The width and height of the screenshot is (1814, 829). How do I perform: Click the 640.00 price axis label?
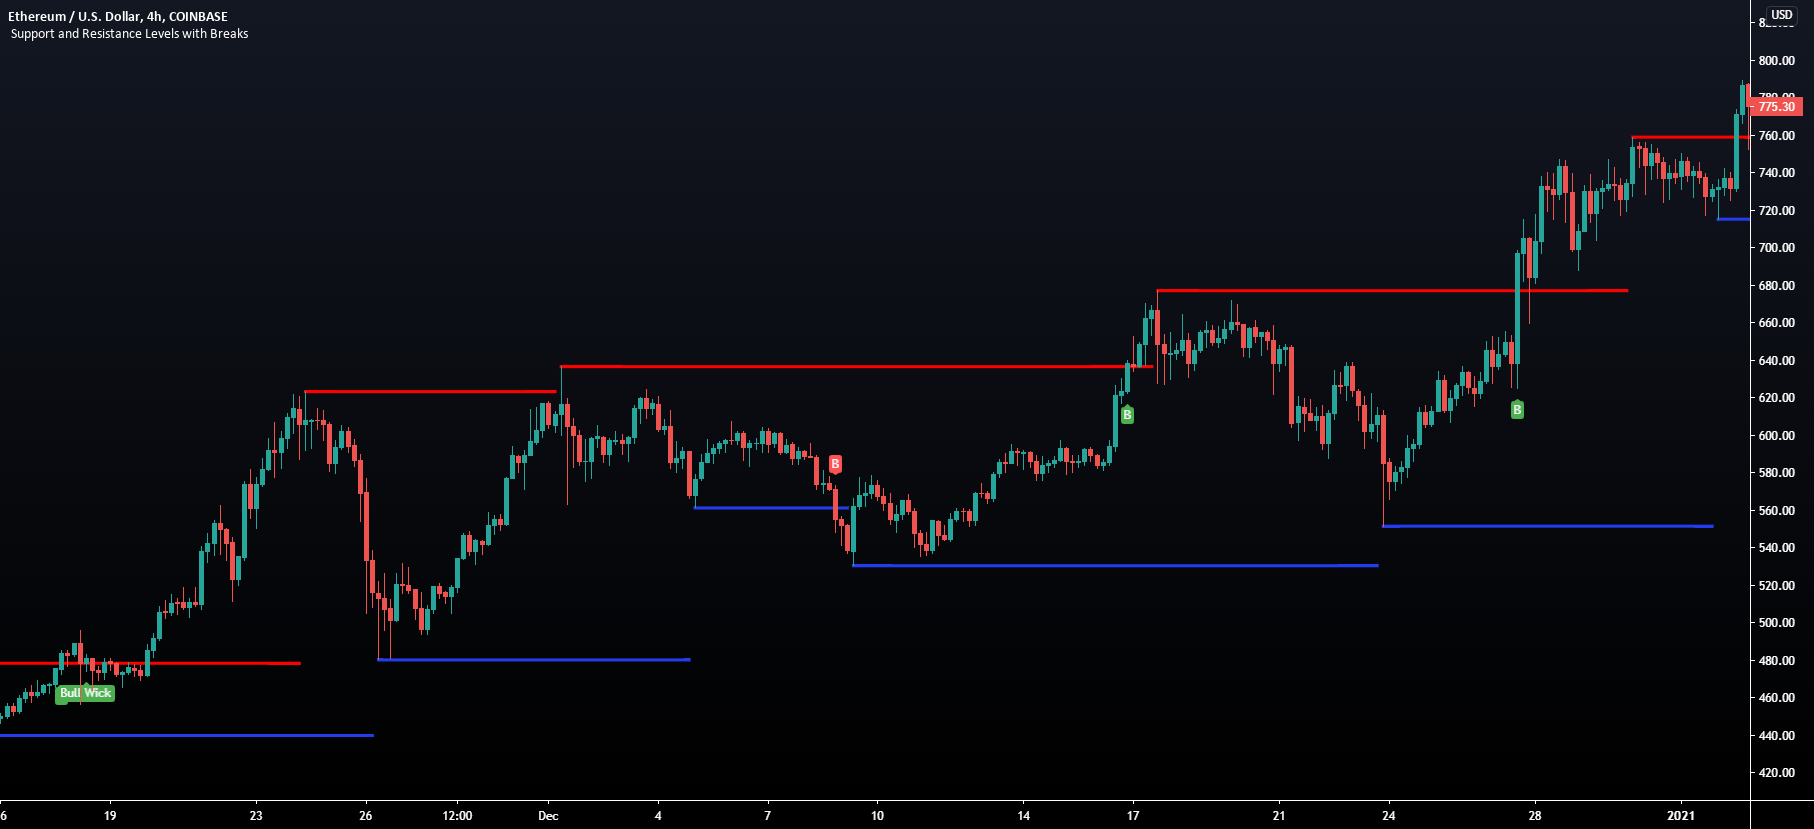pyautogui.click(x=1777, y=361)
